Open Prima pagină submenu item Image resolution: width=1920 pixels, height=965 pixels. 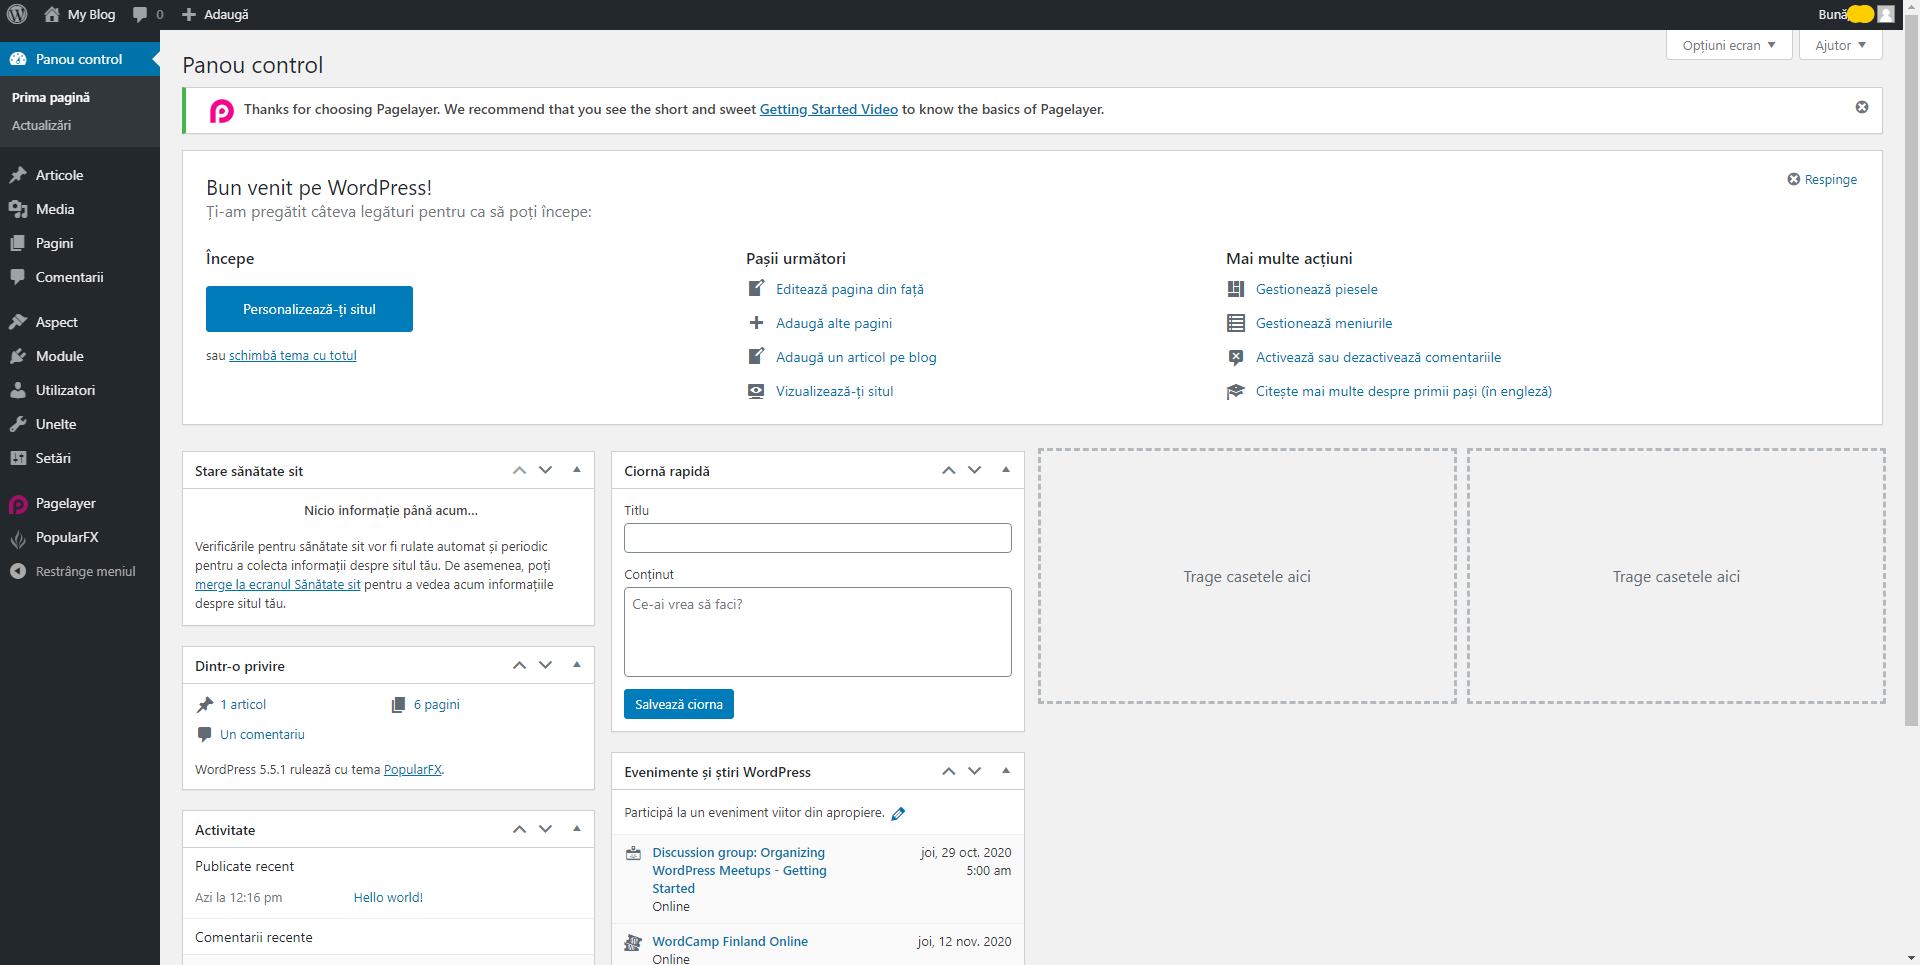point(51,97)
